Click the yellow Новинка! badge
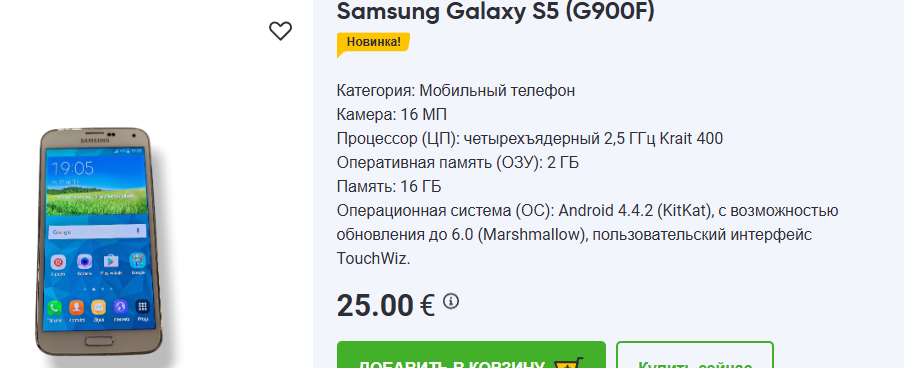904x368 pixels. (374, 43)
